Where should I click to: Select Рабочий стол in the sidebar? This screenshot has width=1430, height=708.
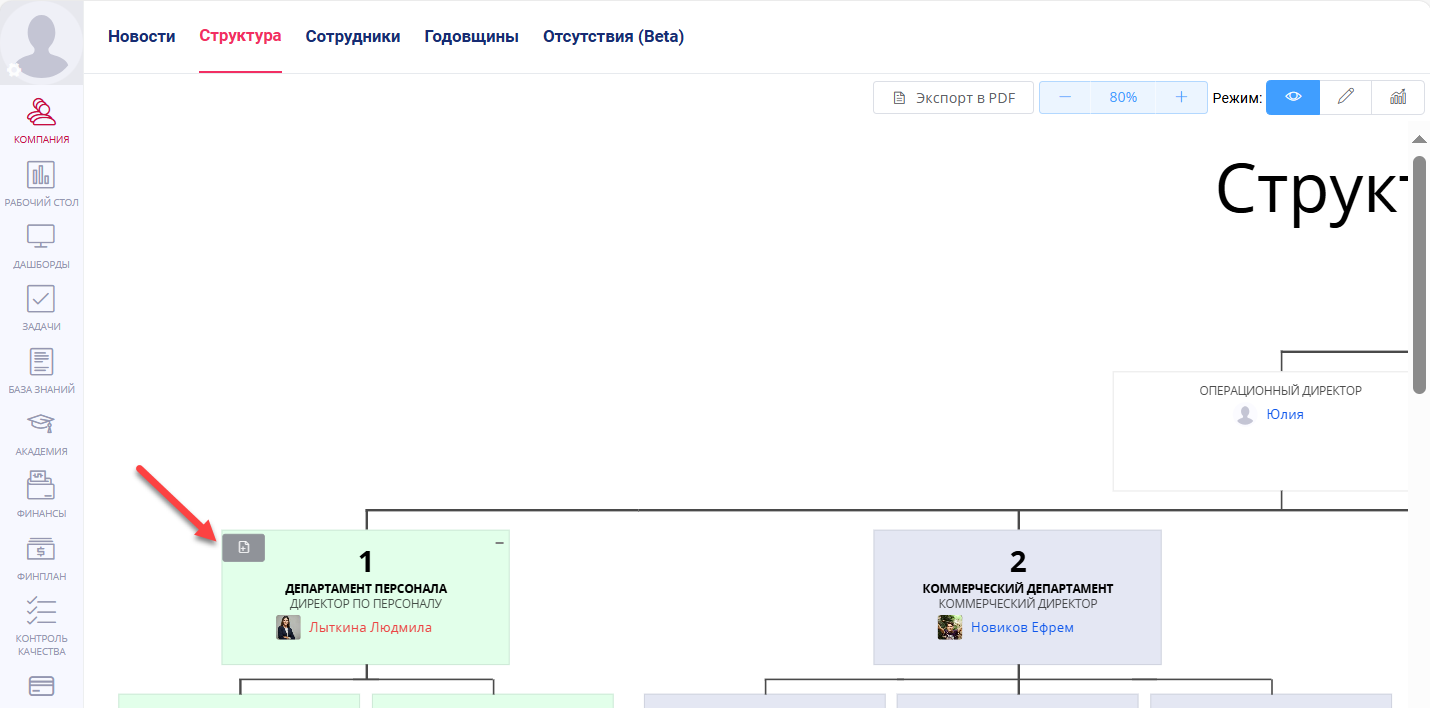41,182
